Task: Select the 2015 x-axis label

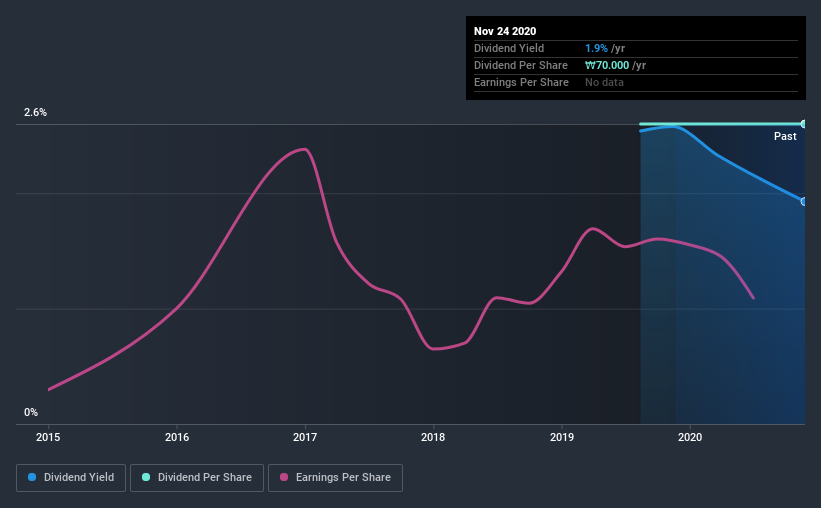Action: tap(48, 437)
